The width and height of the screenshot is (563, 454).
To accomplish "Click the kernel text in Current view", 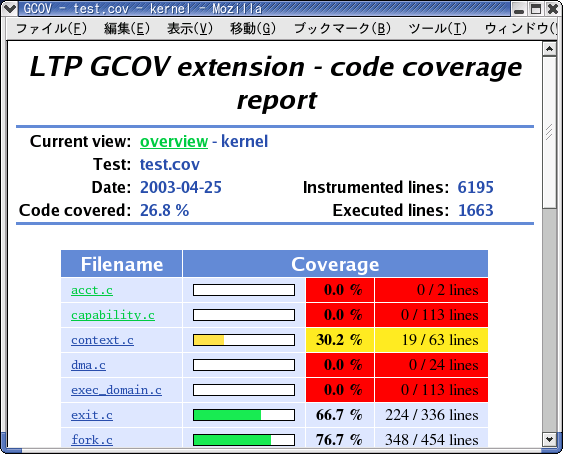I will [245, 142].
